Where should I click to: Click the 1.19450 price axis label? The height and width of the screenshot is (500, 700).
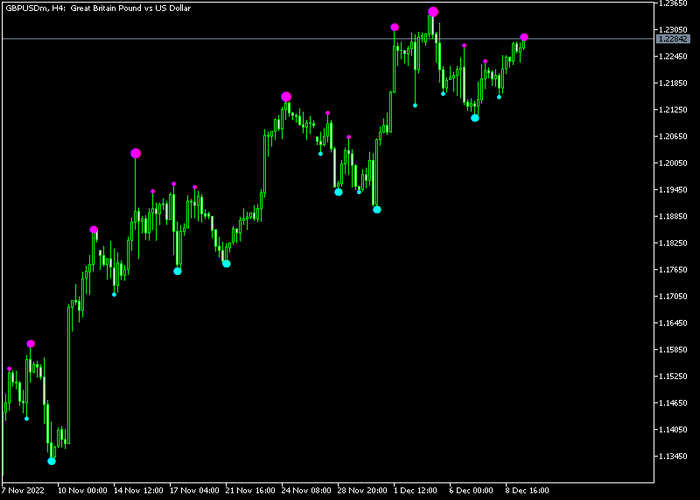(x=674, y=190)
